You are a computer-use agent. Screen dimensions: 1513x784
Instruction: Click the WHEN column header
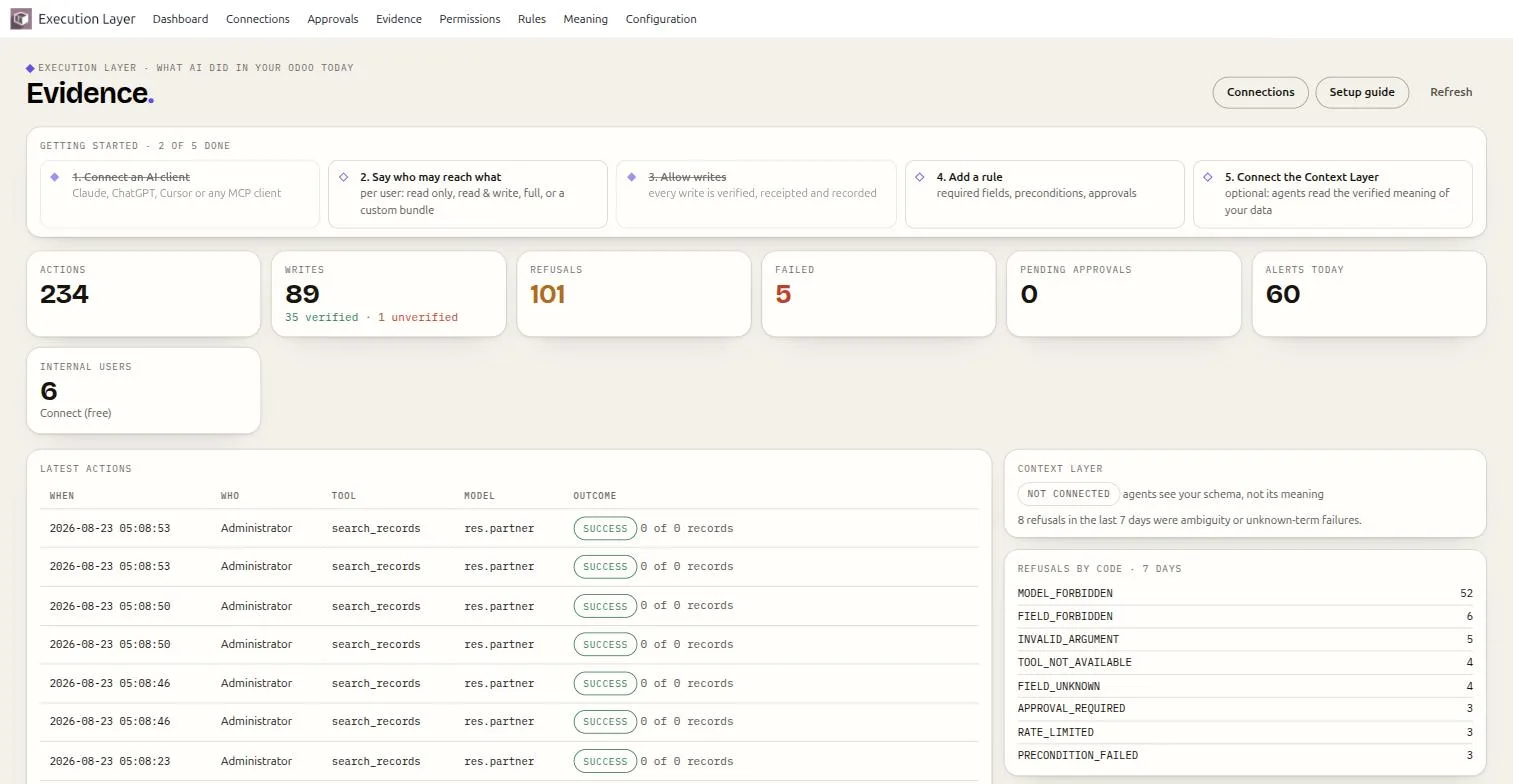pyautogui.click(x=62, y=496)
